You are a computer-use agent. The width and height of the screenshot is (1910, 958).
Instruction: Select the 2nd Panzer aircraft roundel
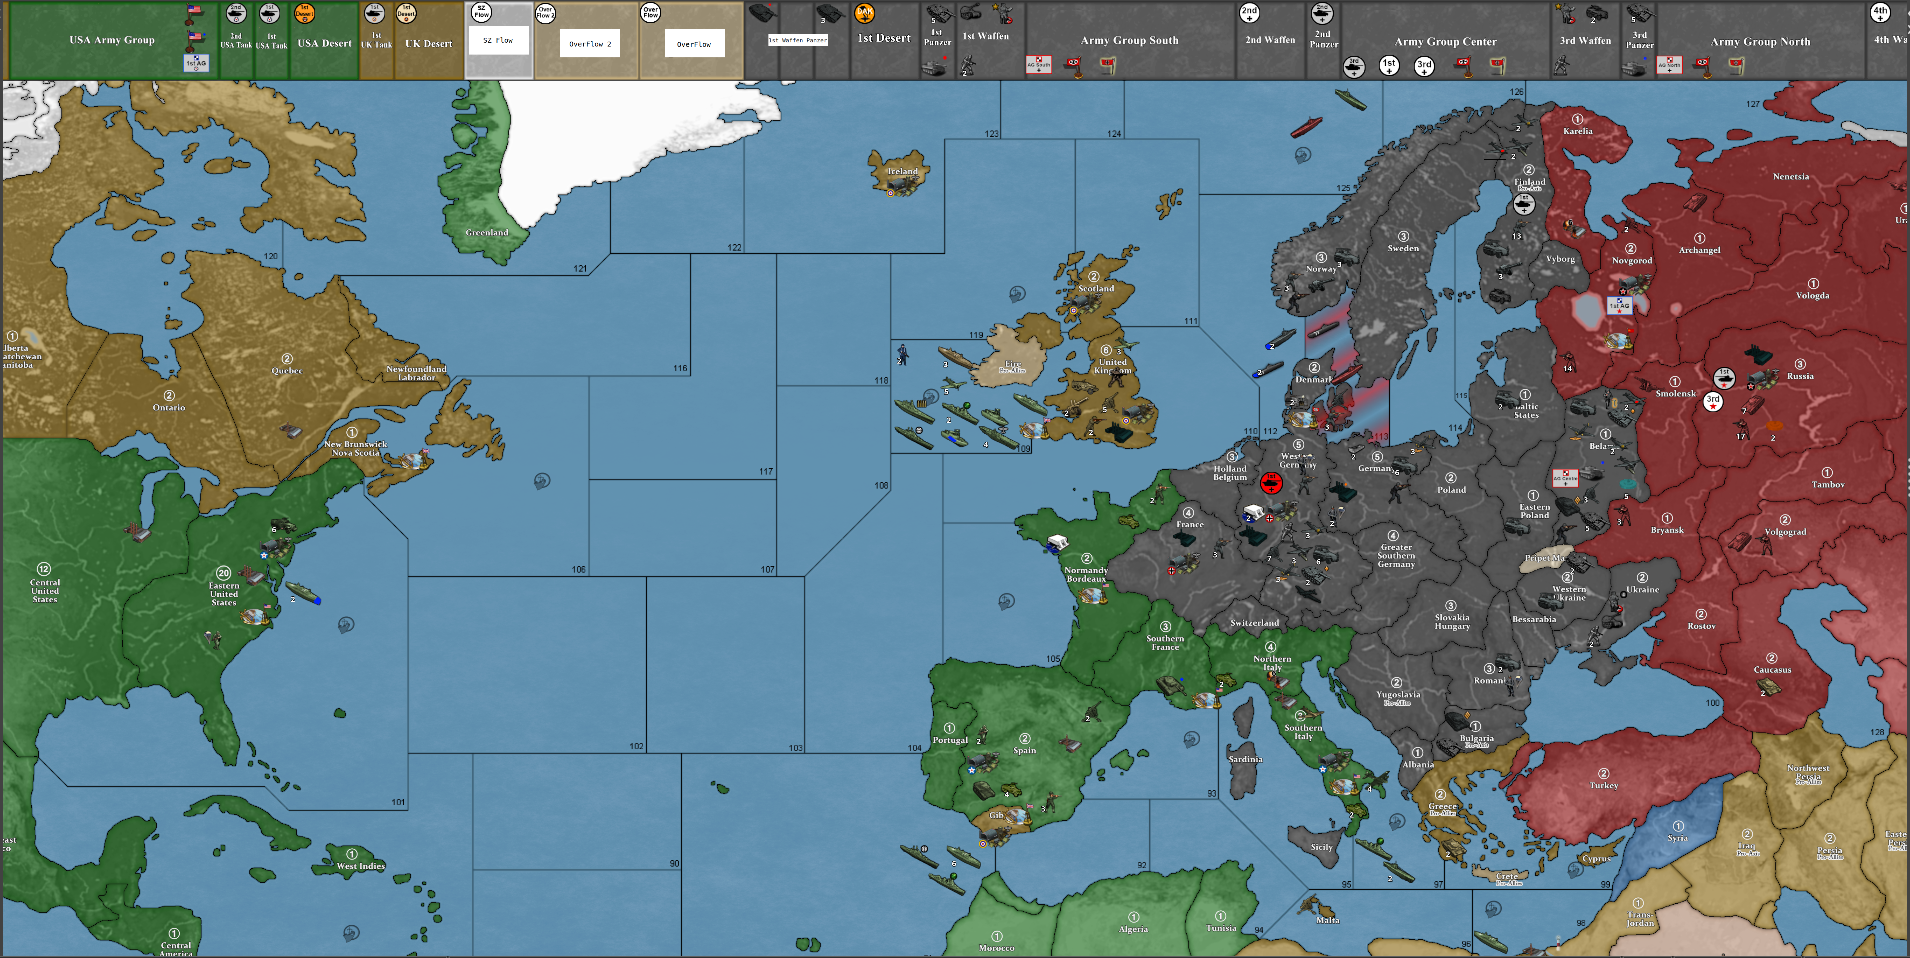(1322, 14)
